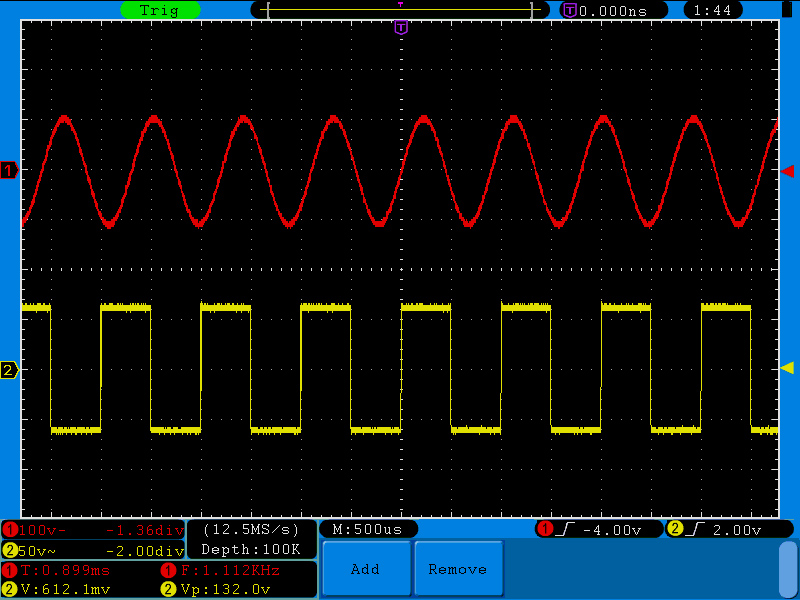
Task: Click the channel 1 100v scale readout
Action: pyautogui.click(x=43, y=530)
